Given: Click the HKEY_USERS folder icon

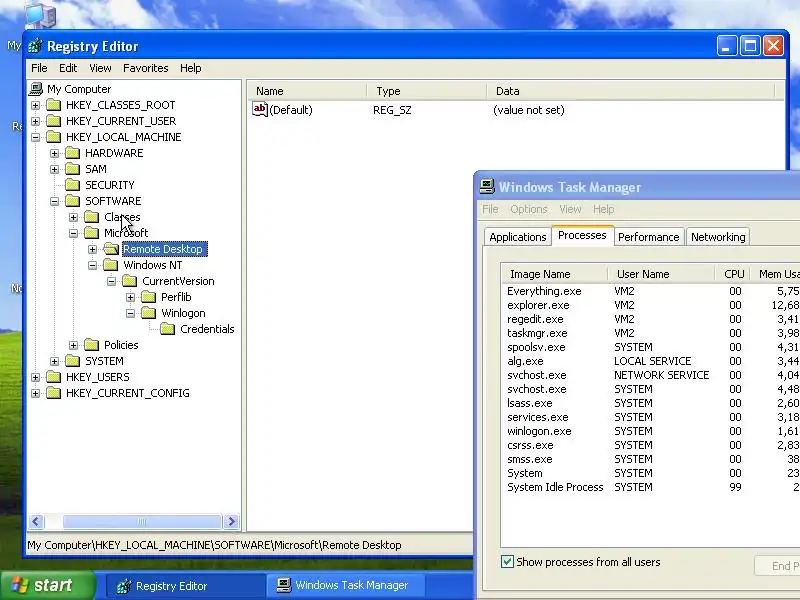Looking at the screenshot, I should (54, 377).
